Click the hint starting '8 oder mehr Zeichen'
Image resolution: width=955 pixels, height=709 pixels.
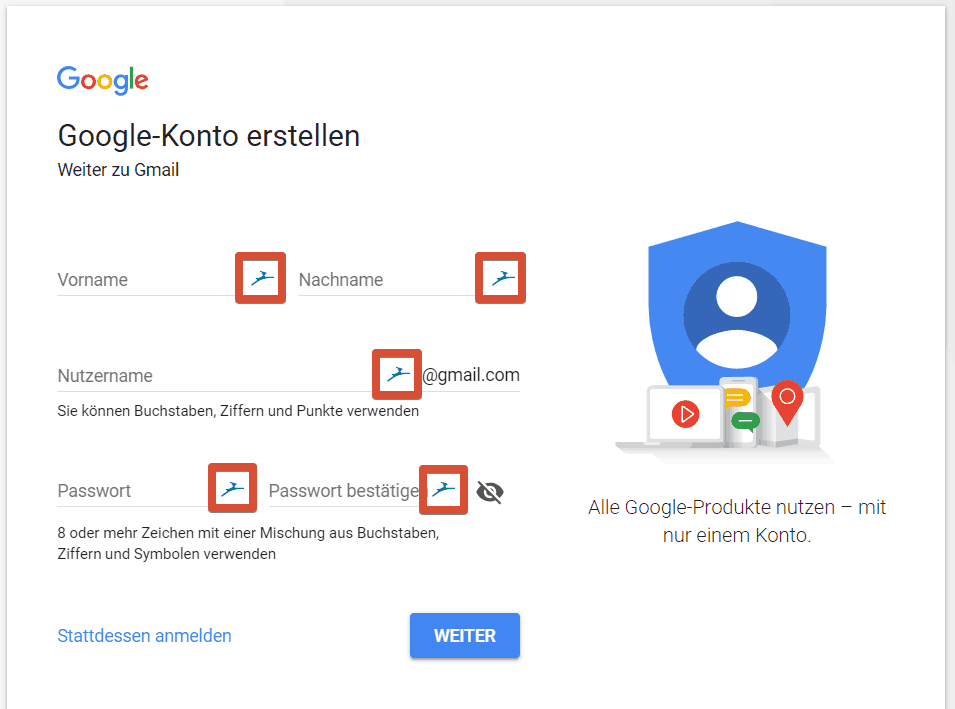click(x=248, y=543)
